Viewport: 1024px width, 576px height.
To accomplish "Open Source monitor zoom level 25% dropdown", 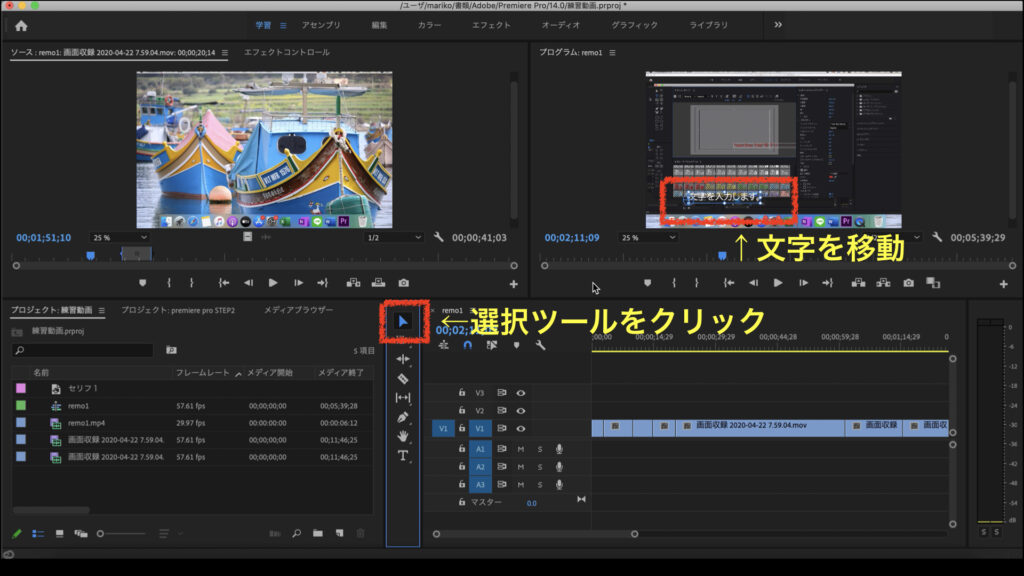I will click(120, 238).
